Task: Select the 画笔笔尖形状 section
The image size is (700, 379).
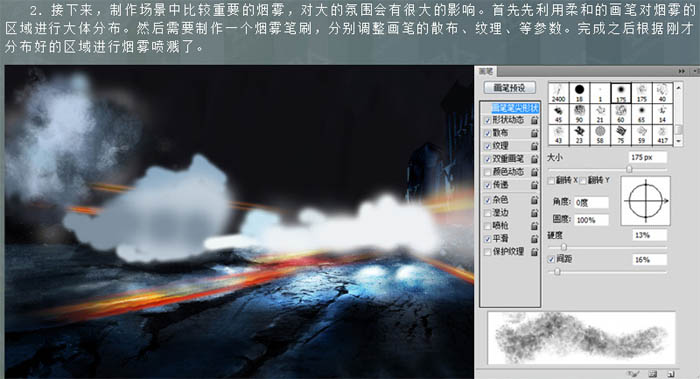Action: click(x=515, y=108)
